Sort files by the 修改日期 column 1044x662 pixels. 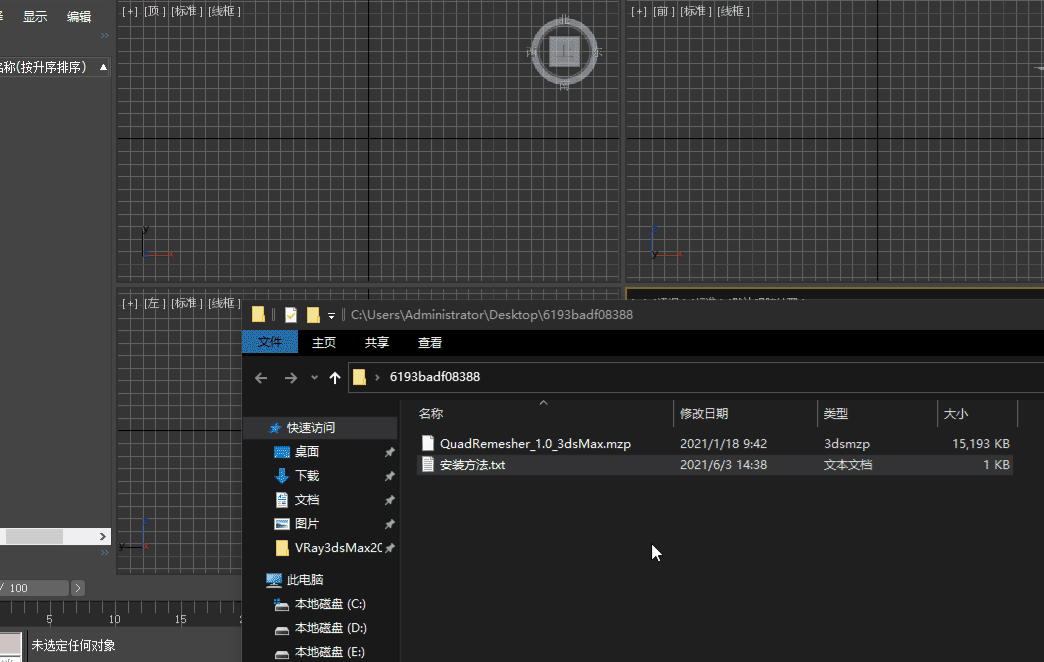pos(704,413)
